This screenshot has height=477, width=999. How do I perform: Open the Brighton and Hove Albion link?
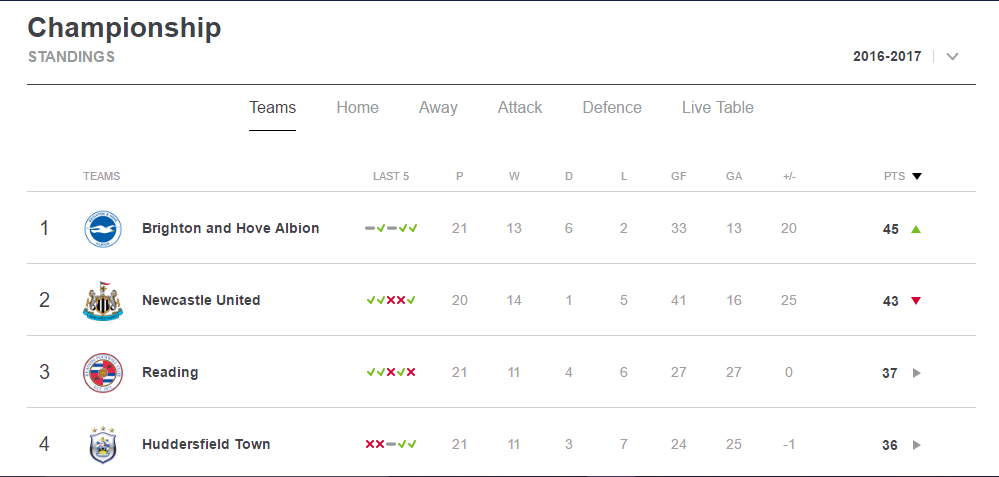(x=231, y=228)
